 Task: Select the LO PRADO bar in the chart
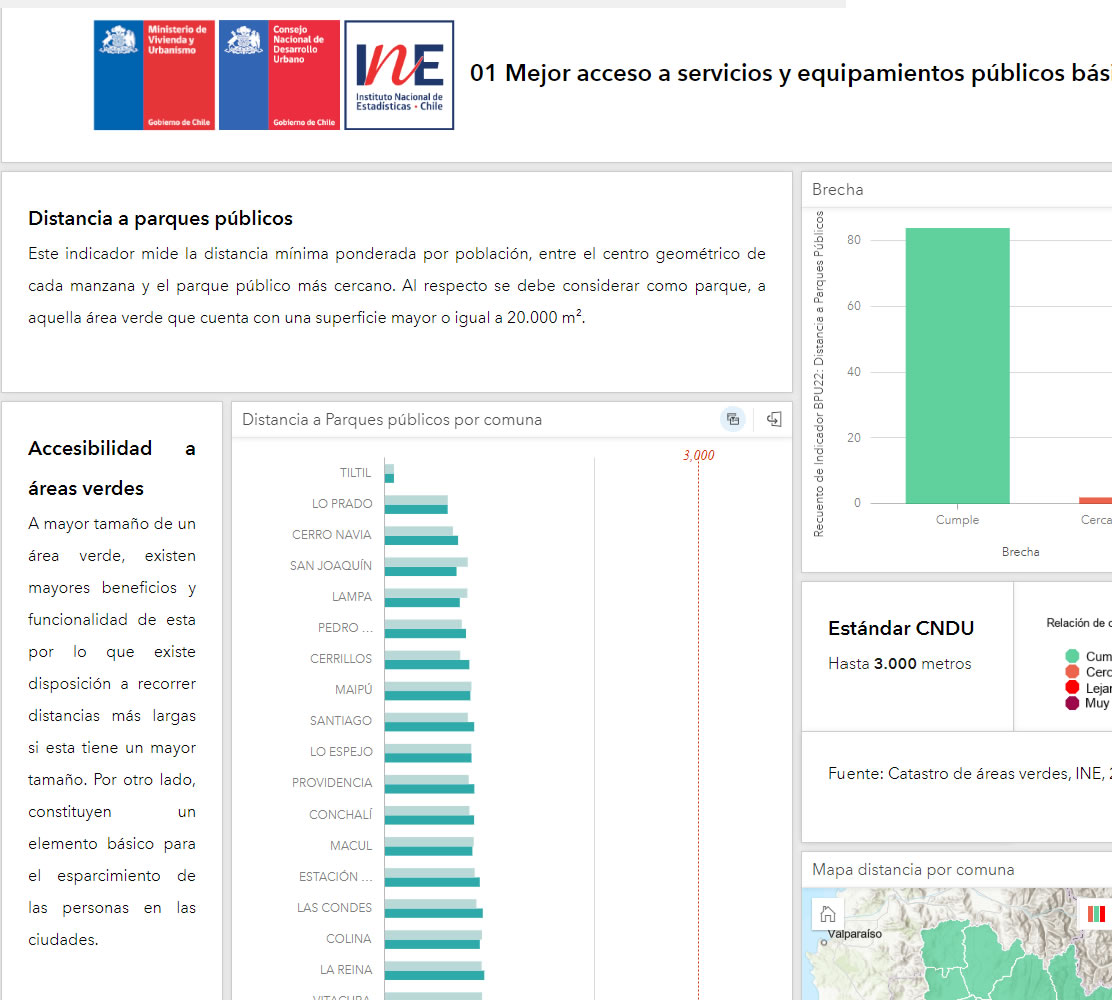coord(416,504)
